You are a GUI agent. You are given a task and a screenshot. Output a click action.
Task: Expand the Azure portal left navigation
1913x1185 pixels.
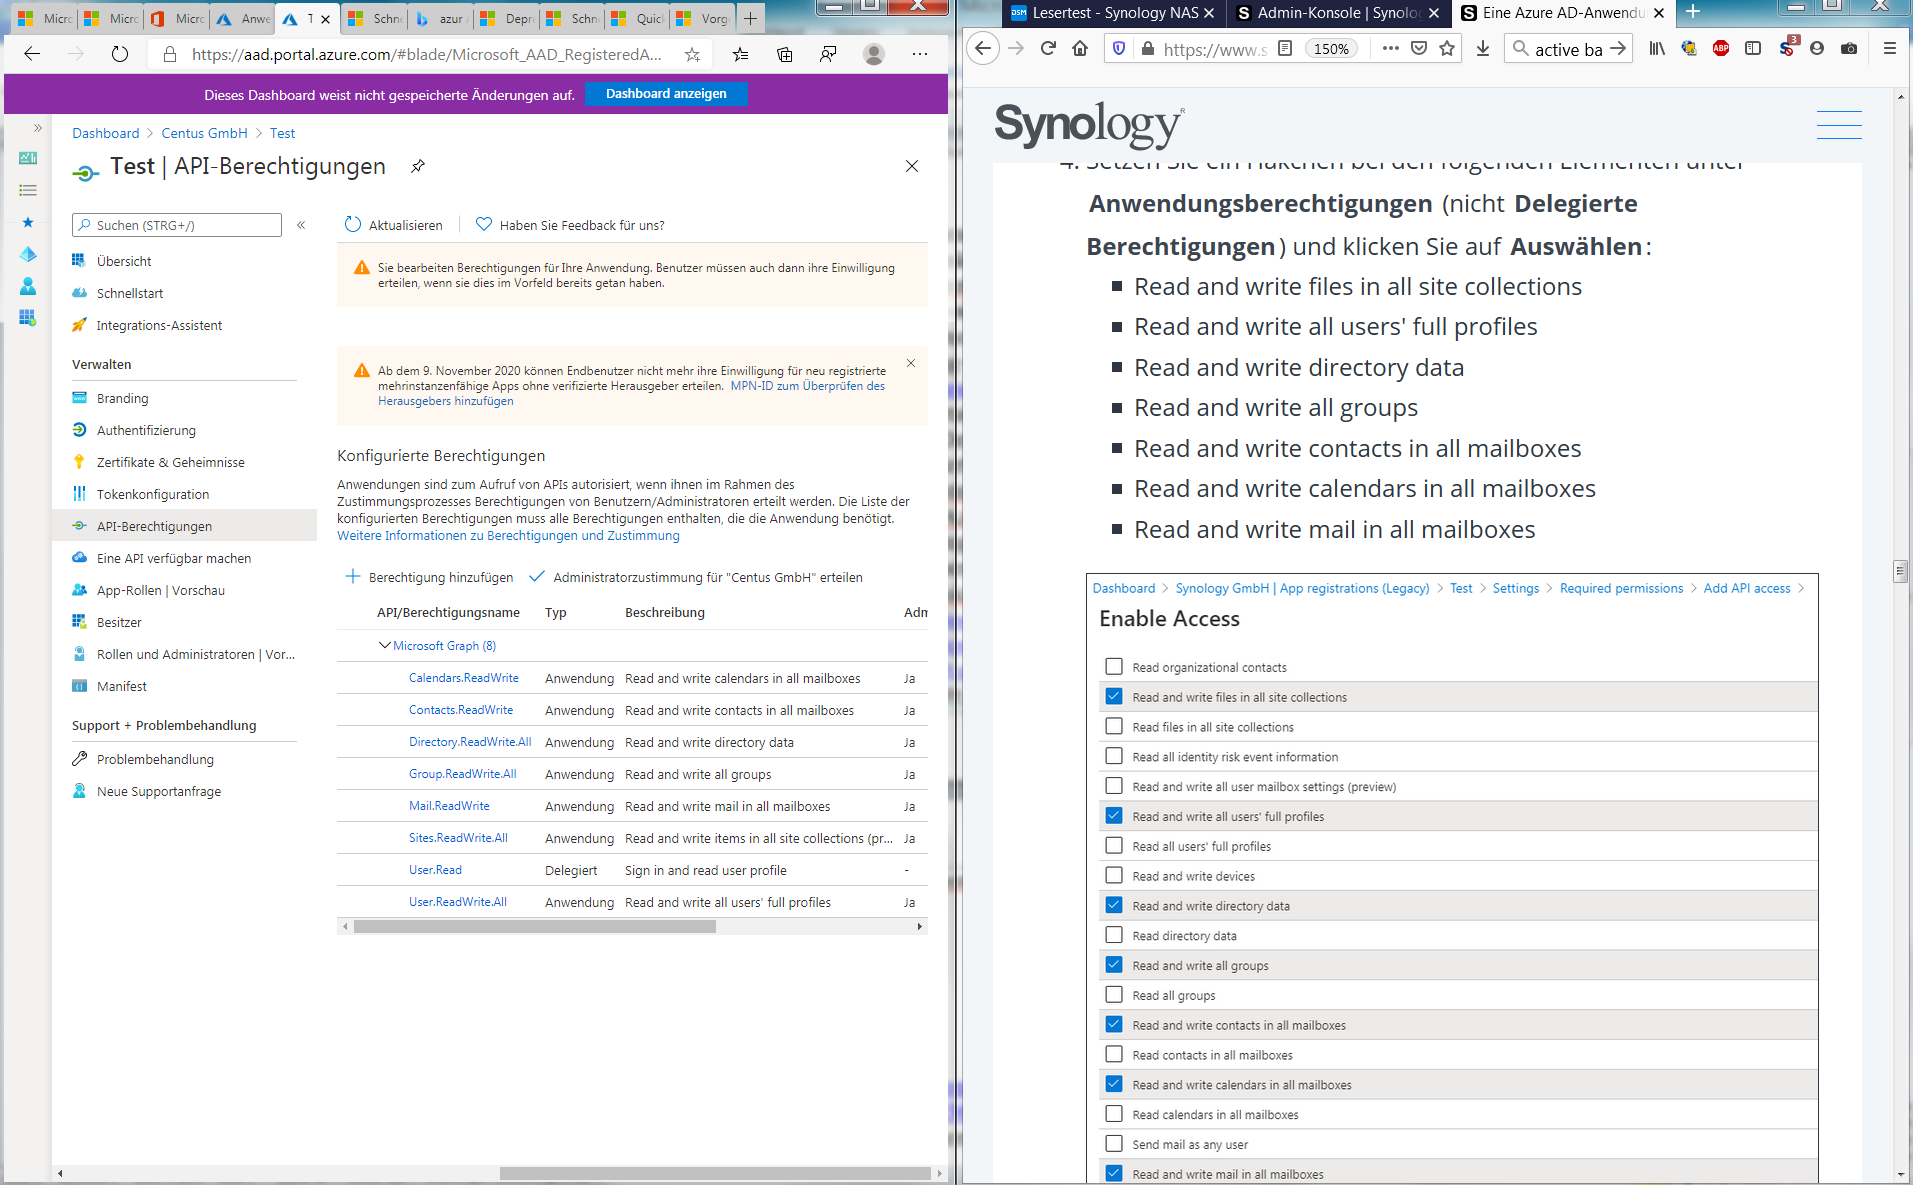tap(37, 128)
